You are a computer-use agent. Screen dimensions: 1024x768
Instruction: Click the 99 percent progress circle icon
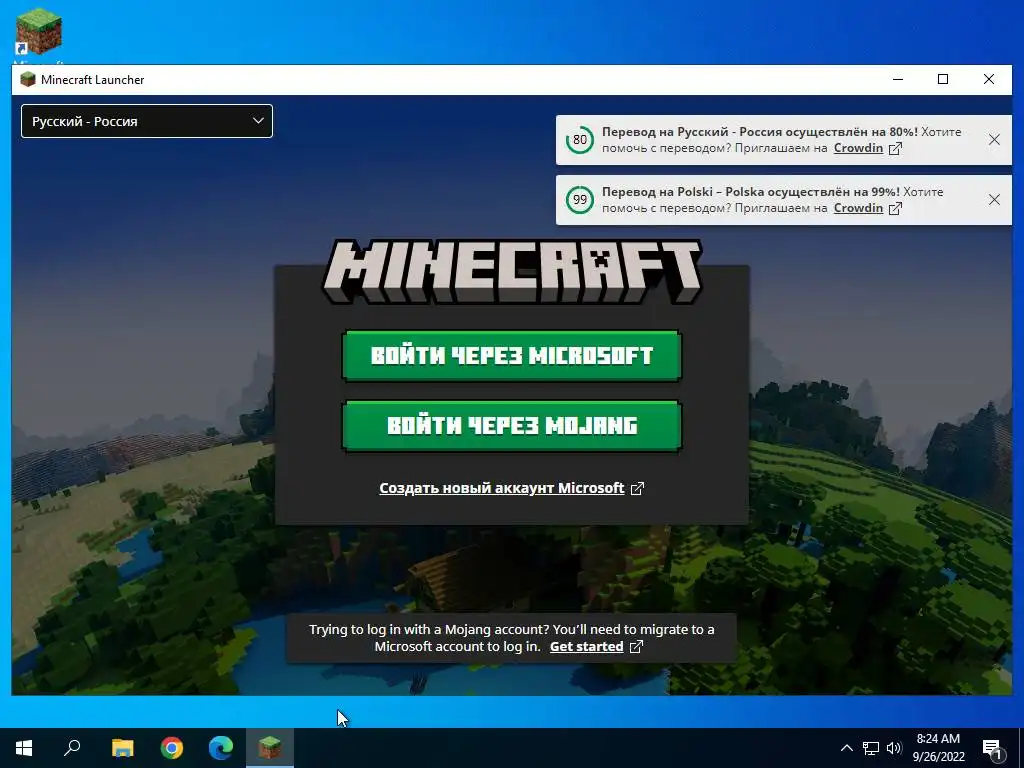coord(580,200)
